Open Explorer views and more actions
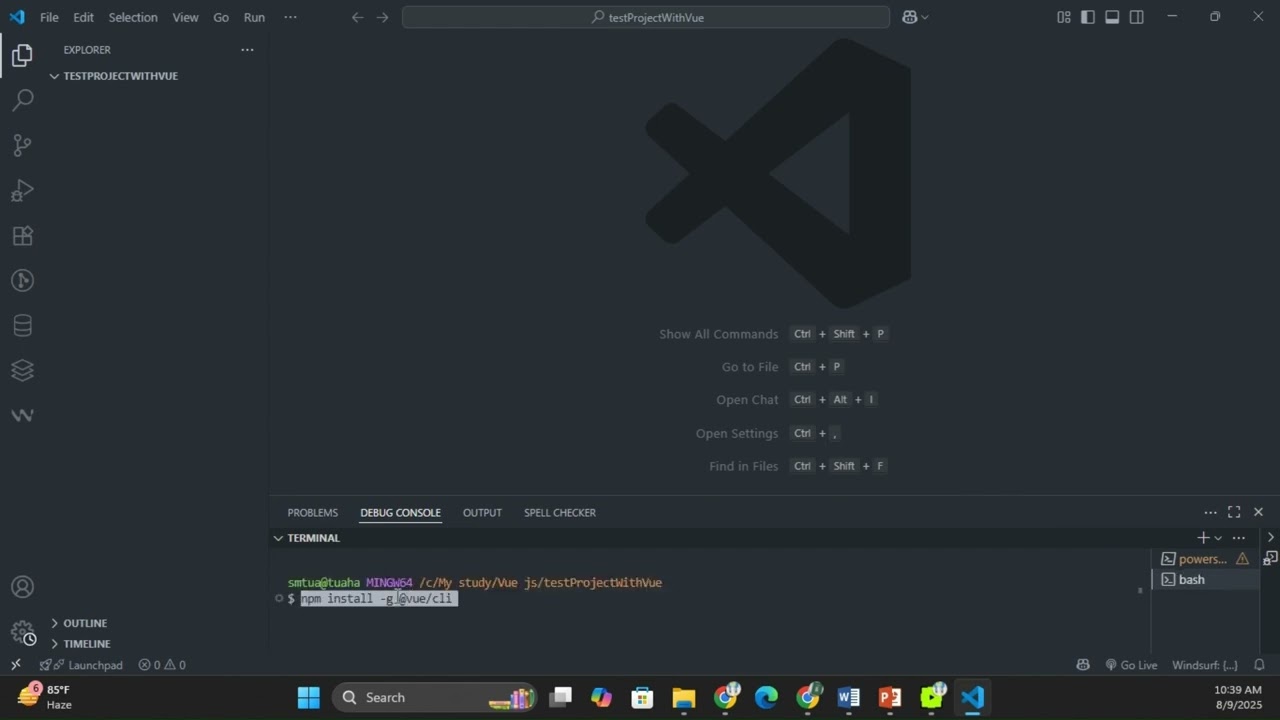Viewport: 1280px width, 720px height. (x=247, y=50)
